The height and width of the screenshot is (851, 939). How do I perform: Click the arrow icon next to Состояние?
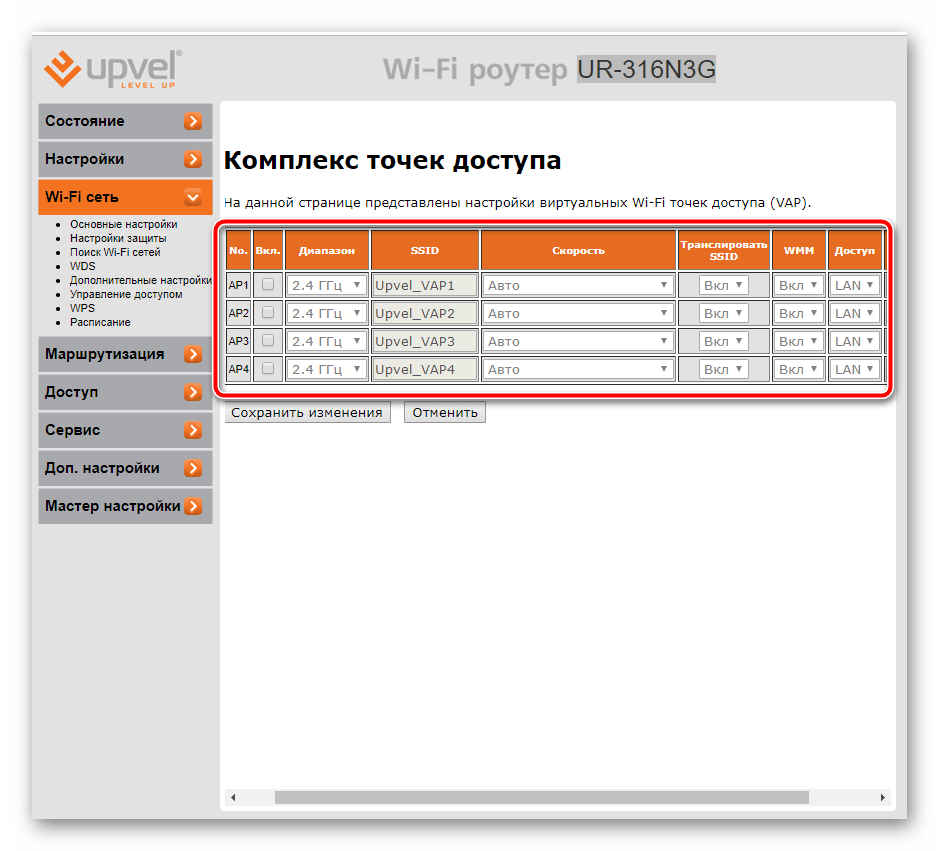193,122
